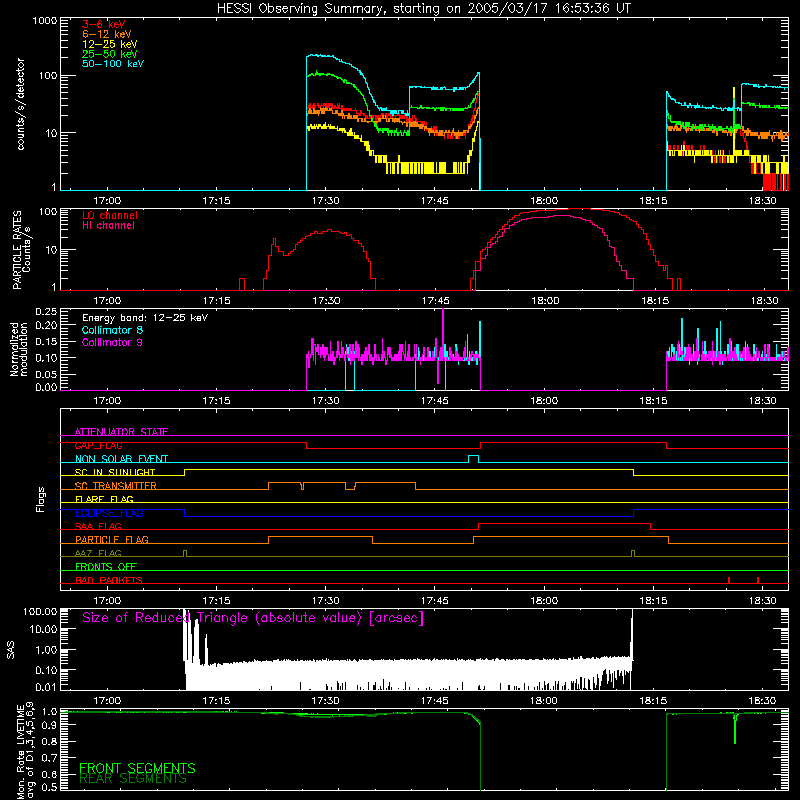This screenshot has height=800, width=800.
Task: Click 17:30 tick under the counts plot
Action: (326, 201)
